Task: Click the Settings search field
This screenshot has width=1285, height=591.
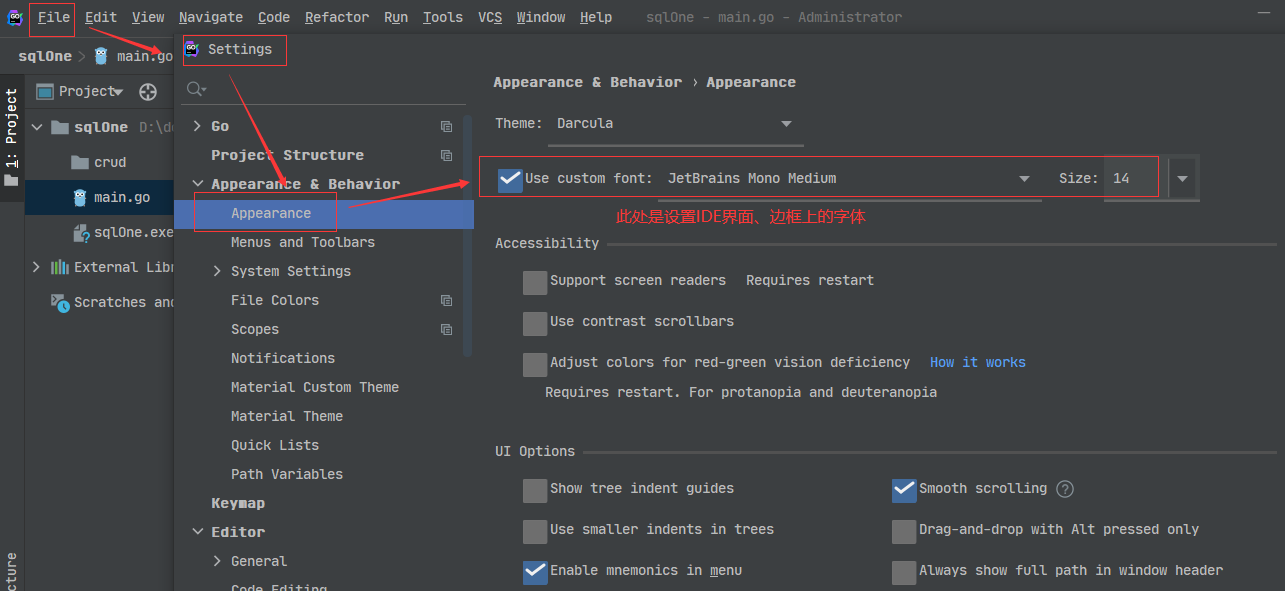Action: coord(324,90)
